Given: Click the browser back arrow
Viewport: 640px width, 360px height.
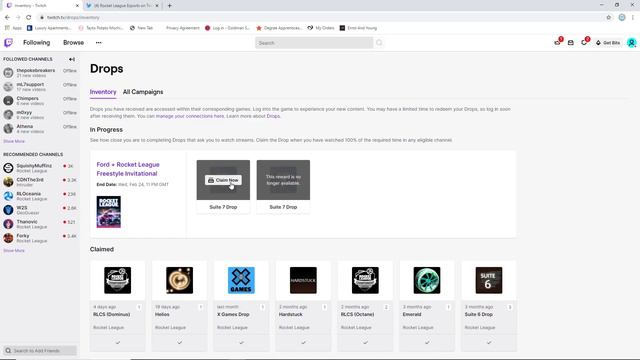Looking at the screenshot, I should [7, 18].
